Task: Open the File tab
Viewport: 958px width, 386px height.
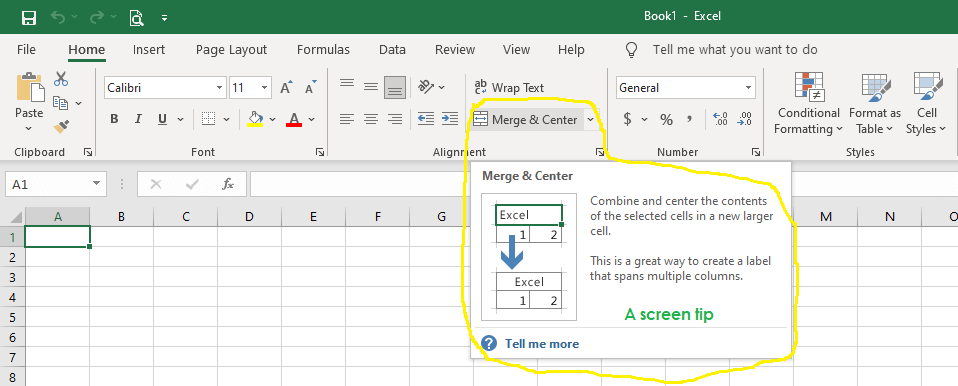Action: click(x=26, y=49)
